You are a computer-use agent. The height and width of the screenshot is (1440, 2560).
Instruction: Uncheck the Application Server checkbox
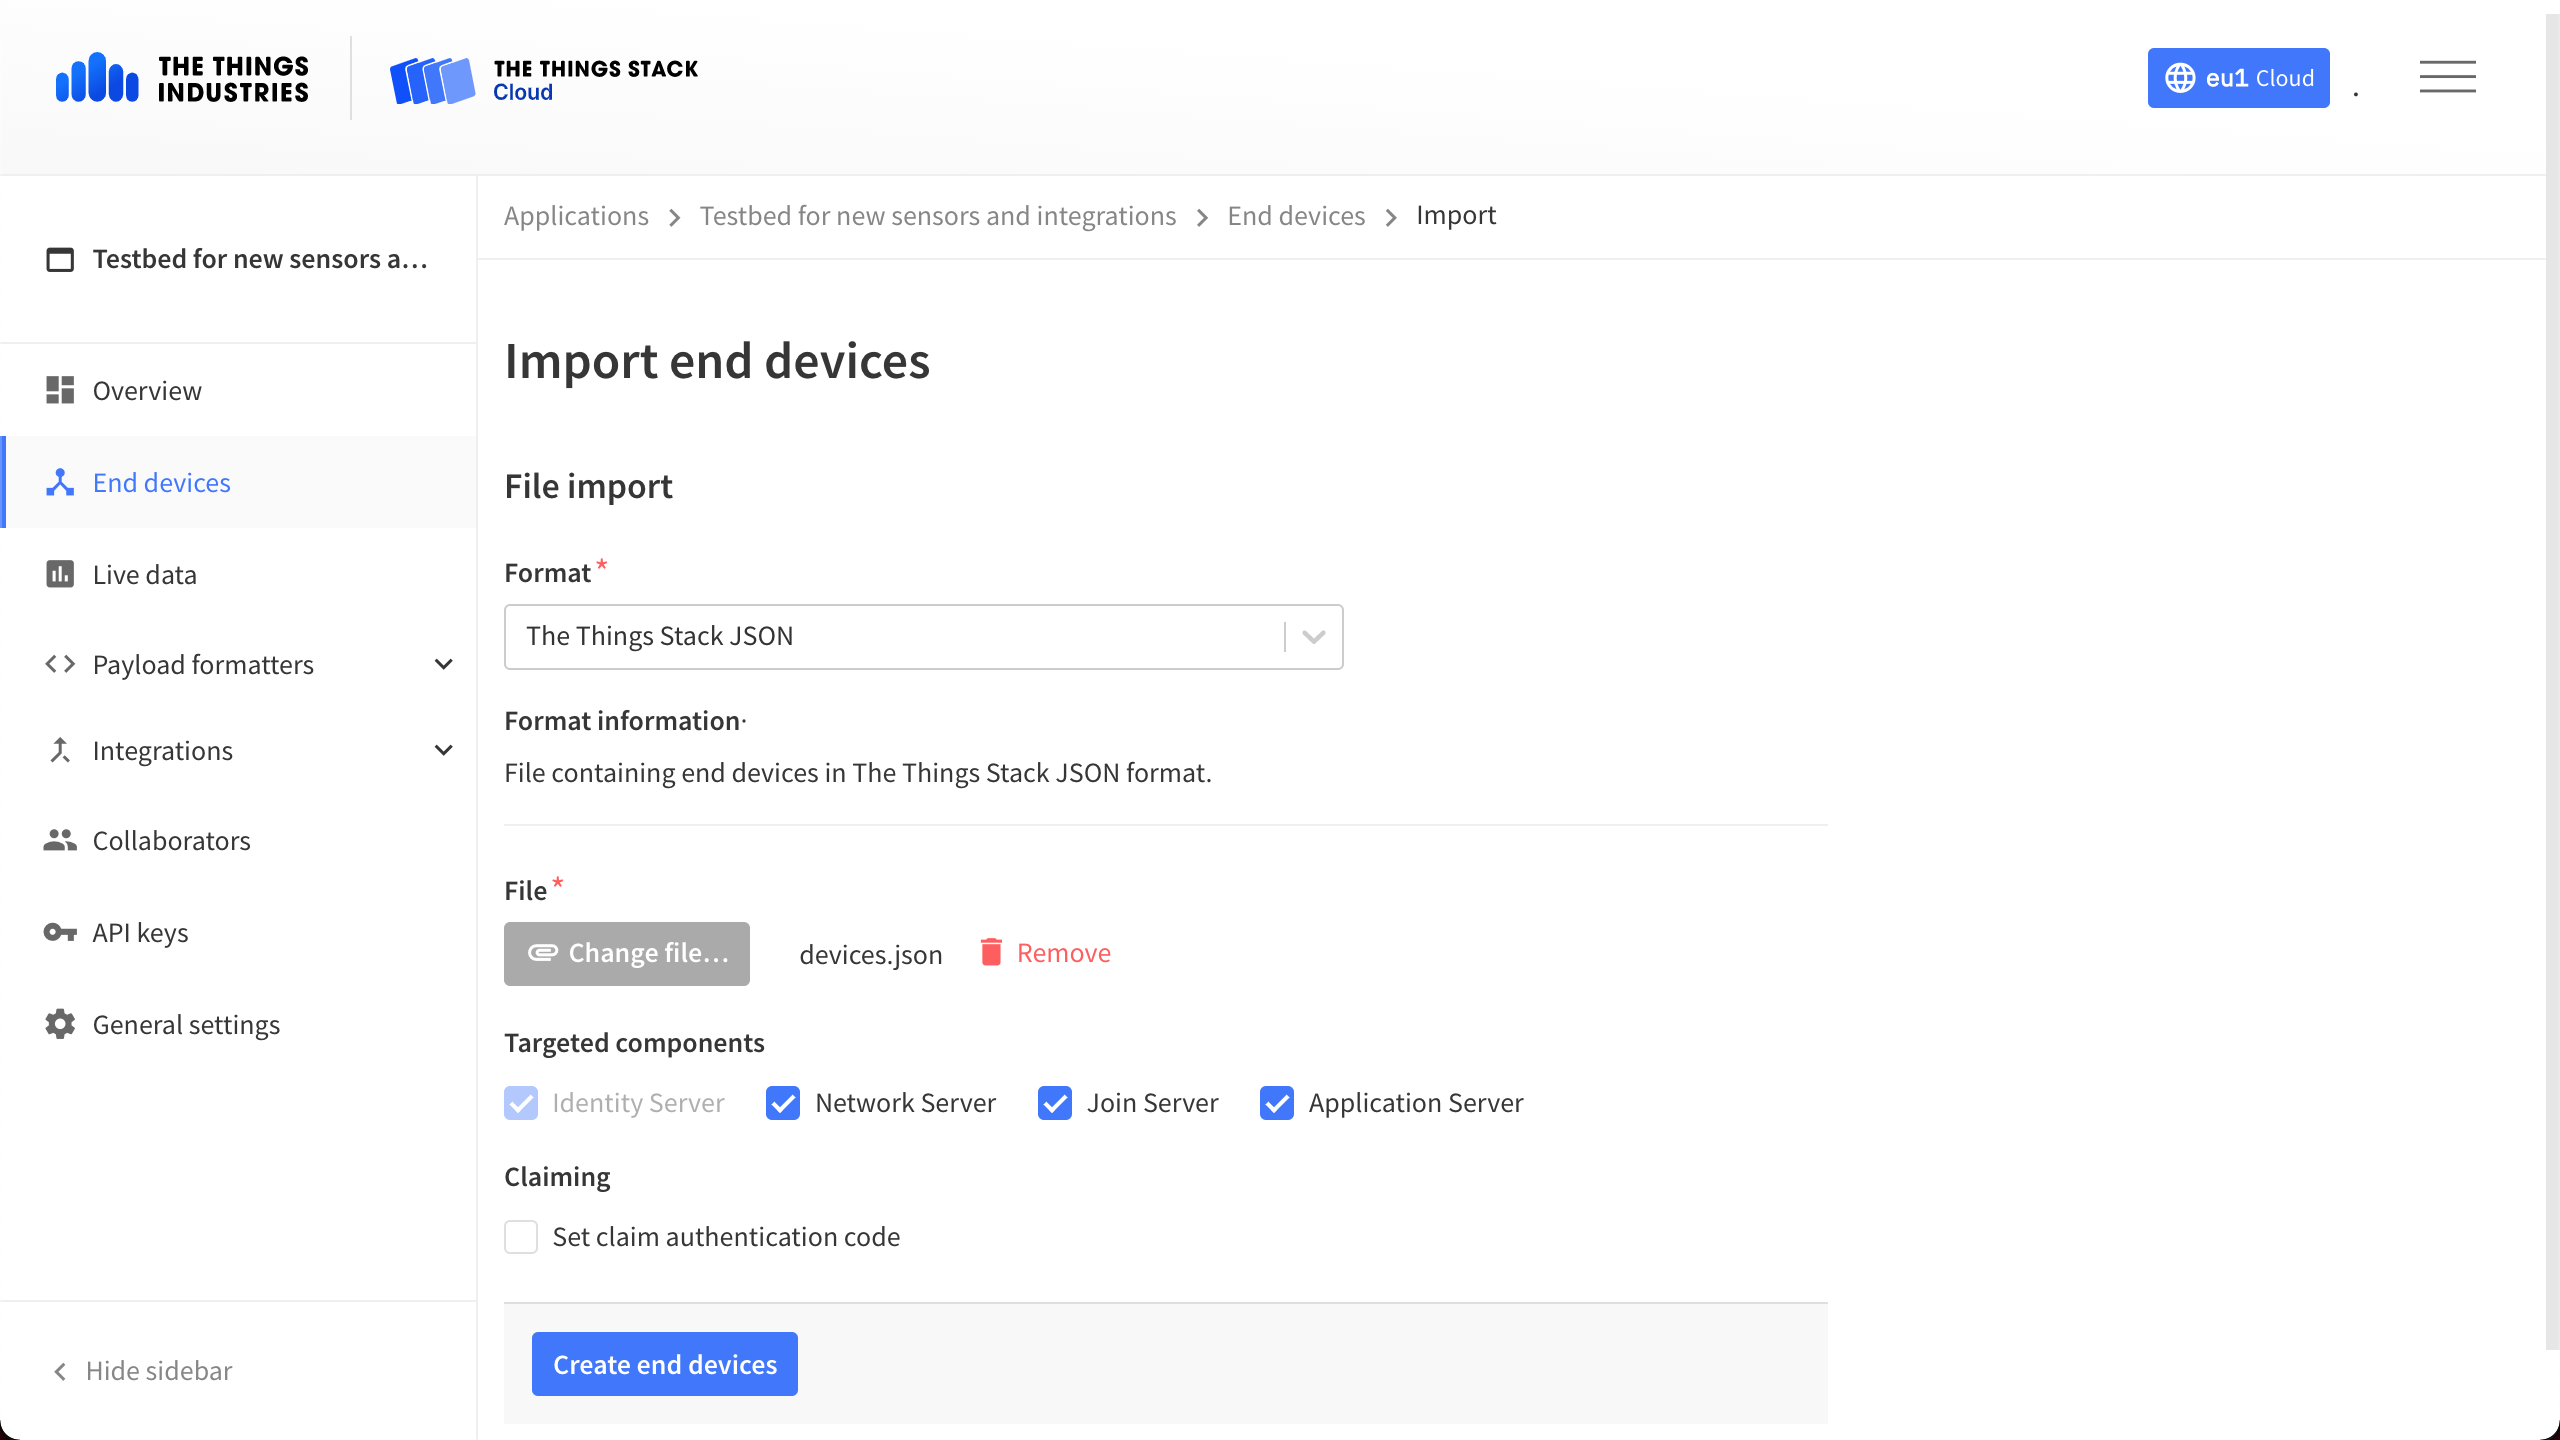[x=1277, y=1103]
